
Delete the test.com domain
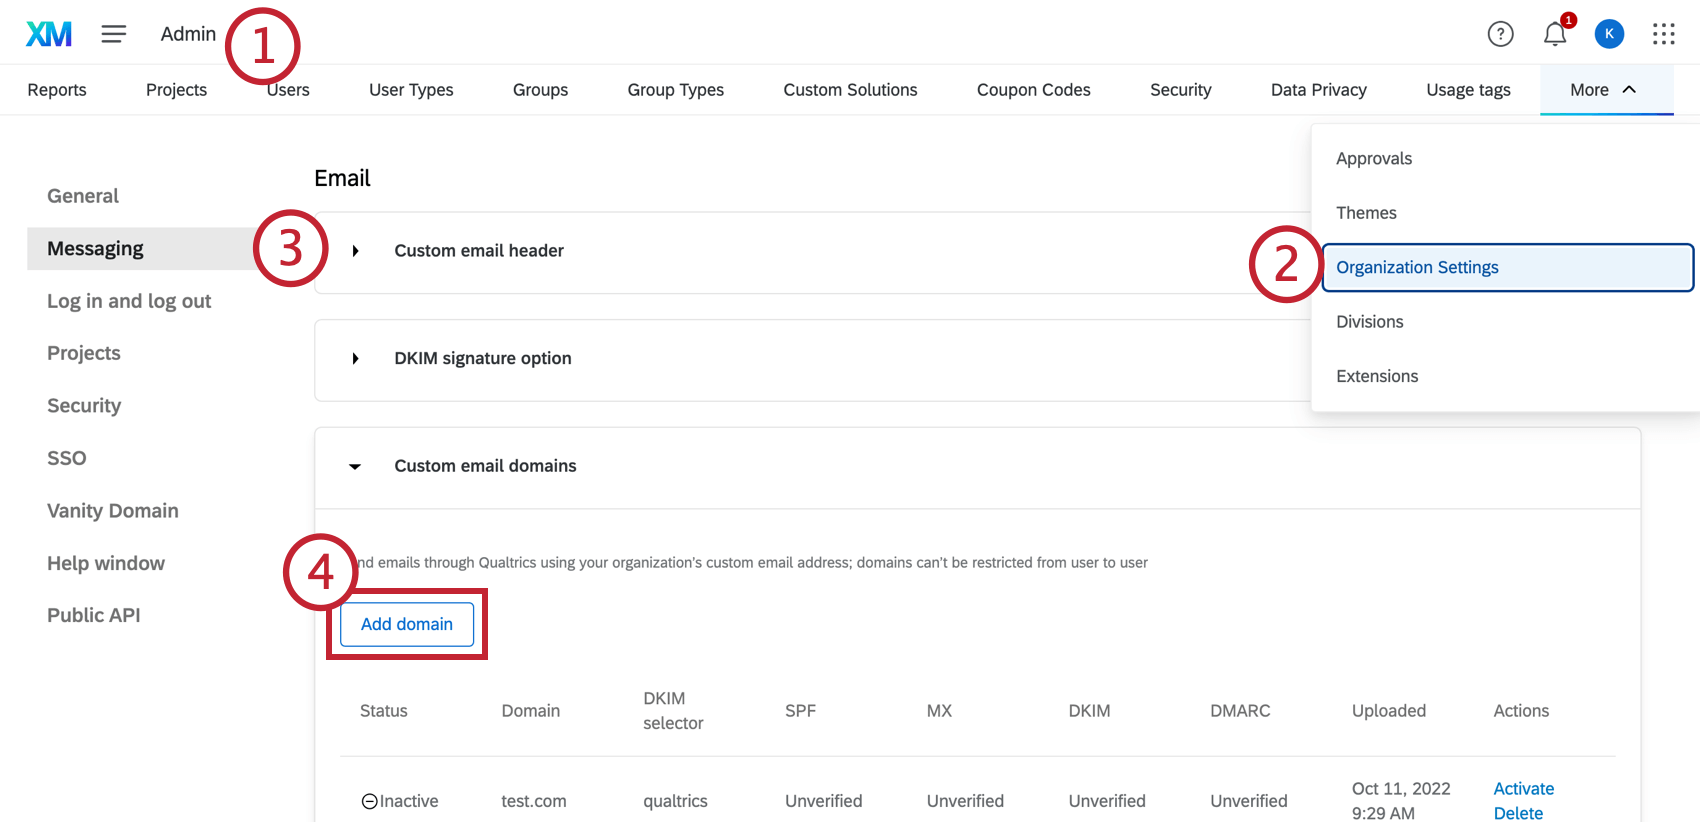tap(1518, 813)
